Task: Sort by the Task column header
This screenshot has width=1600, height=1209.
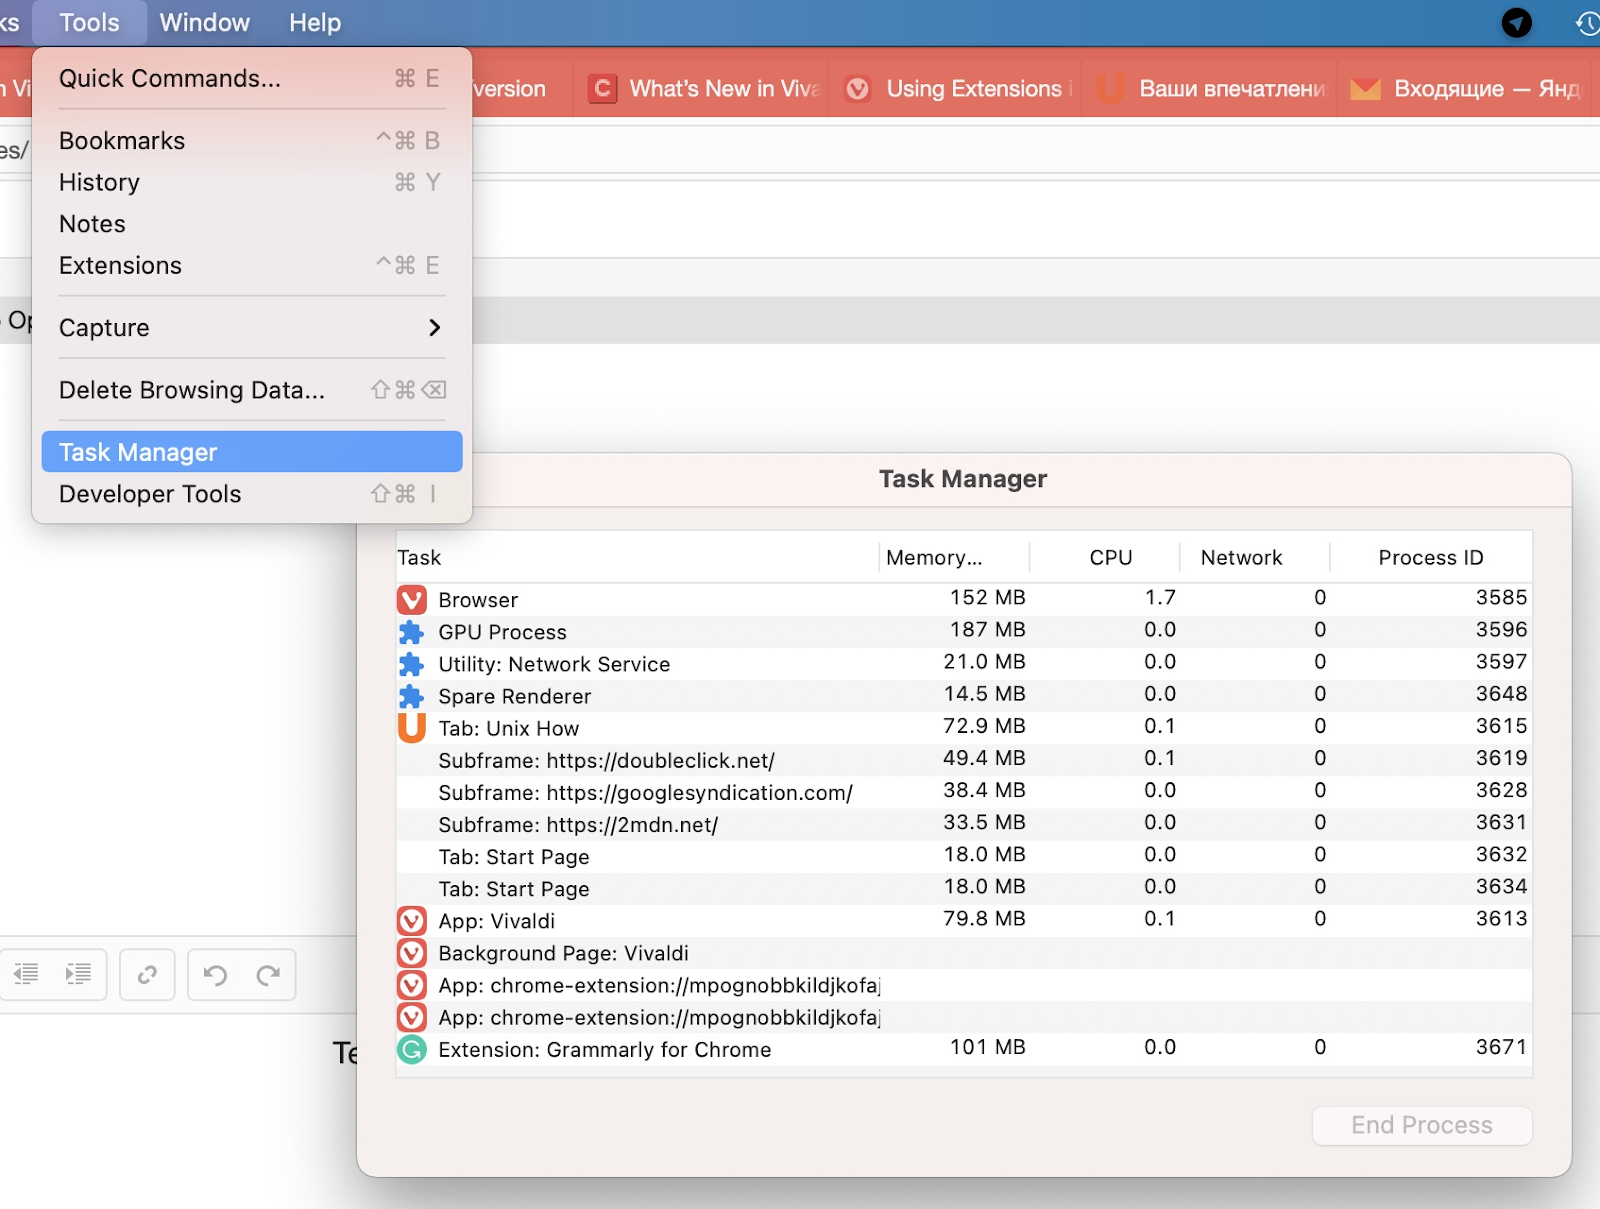Action: pyautogui.click(x=637, y=557)
